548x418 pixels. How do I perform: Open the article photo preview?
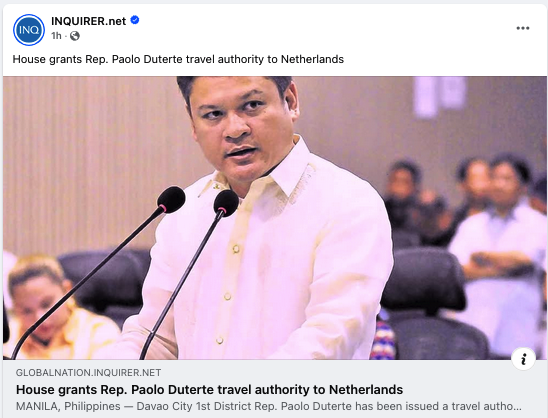click(x=275, y=218)
